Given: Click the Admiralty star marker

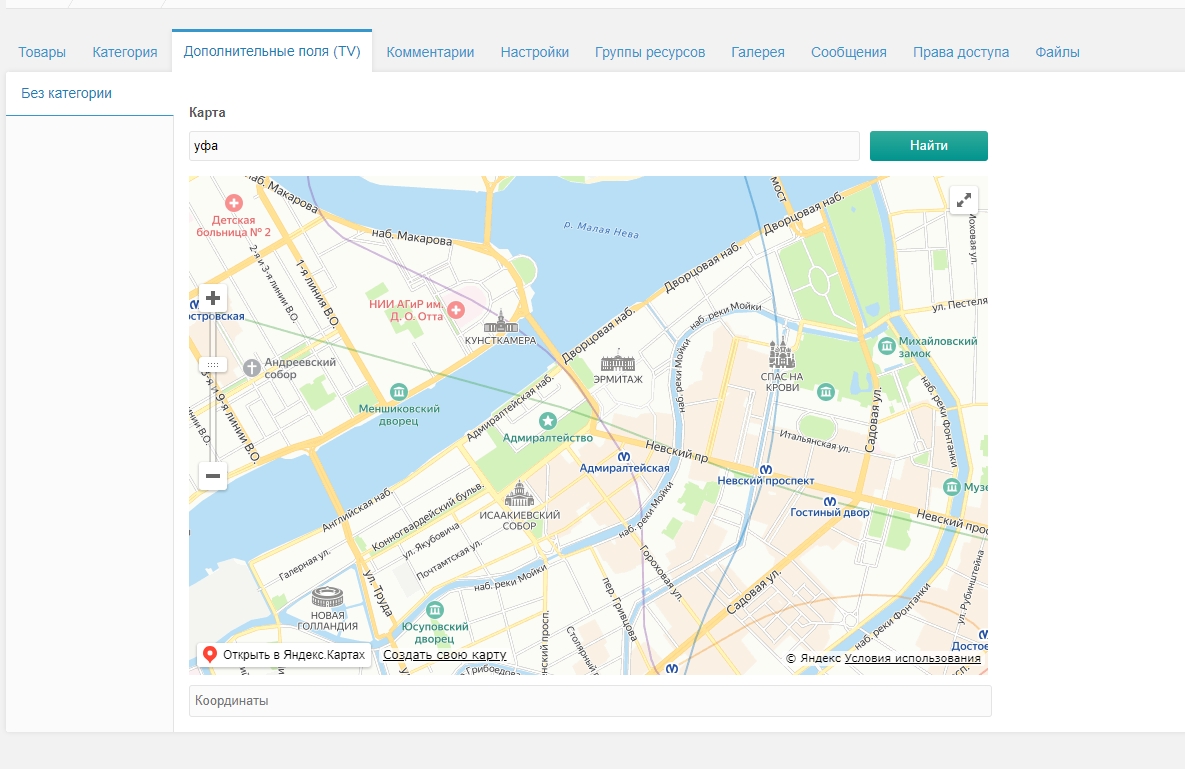Looking at the screenshot, I should click(547, 421).
